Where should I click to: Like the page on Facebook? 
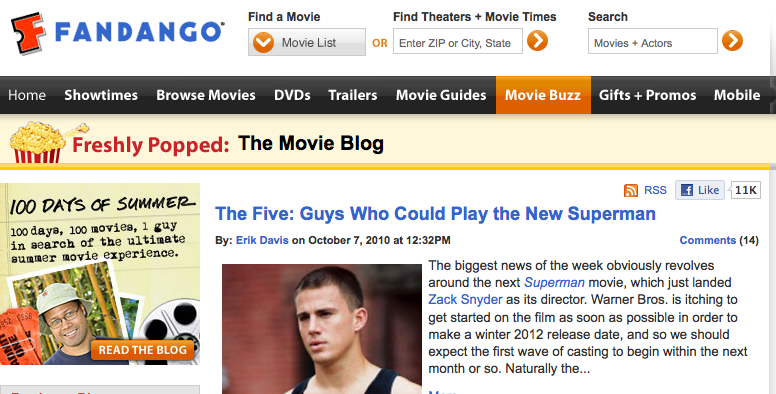700,190
